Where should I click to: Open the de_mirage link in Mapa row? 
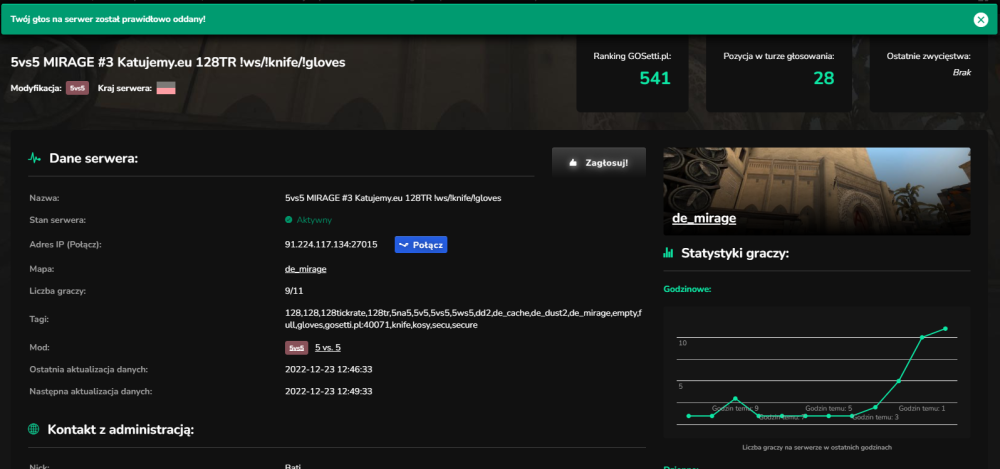click(305, 269)
